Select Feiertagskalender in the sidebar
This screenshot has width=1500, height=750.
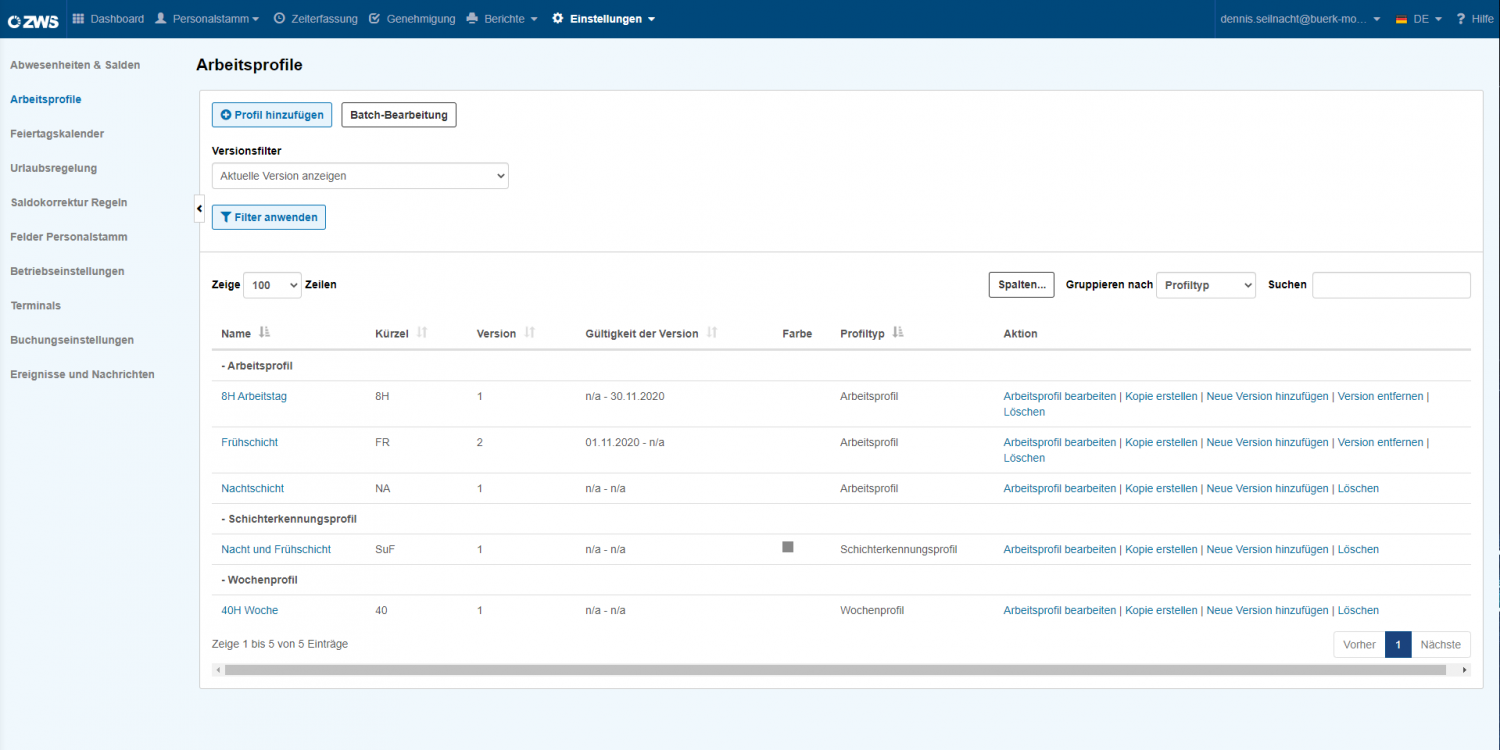point(57,133)
